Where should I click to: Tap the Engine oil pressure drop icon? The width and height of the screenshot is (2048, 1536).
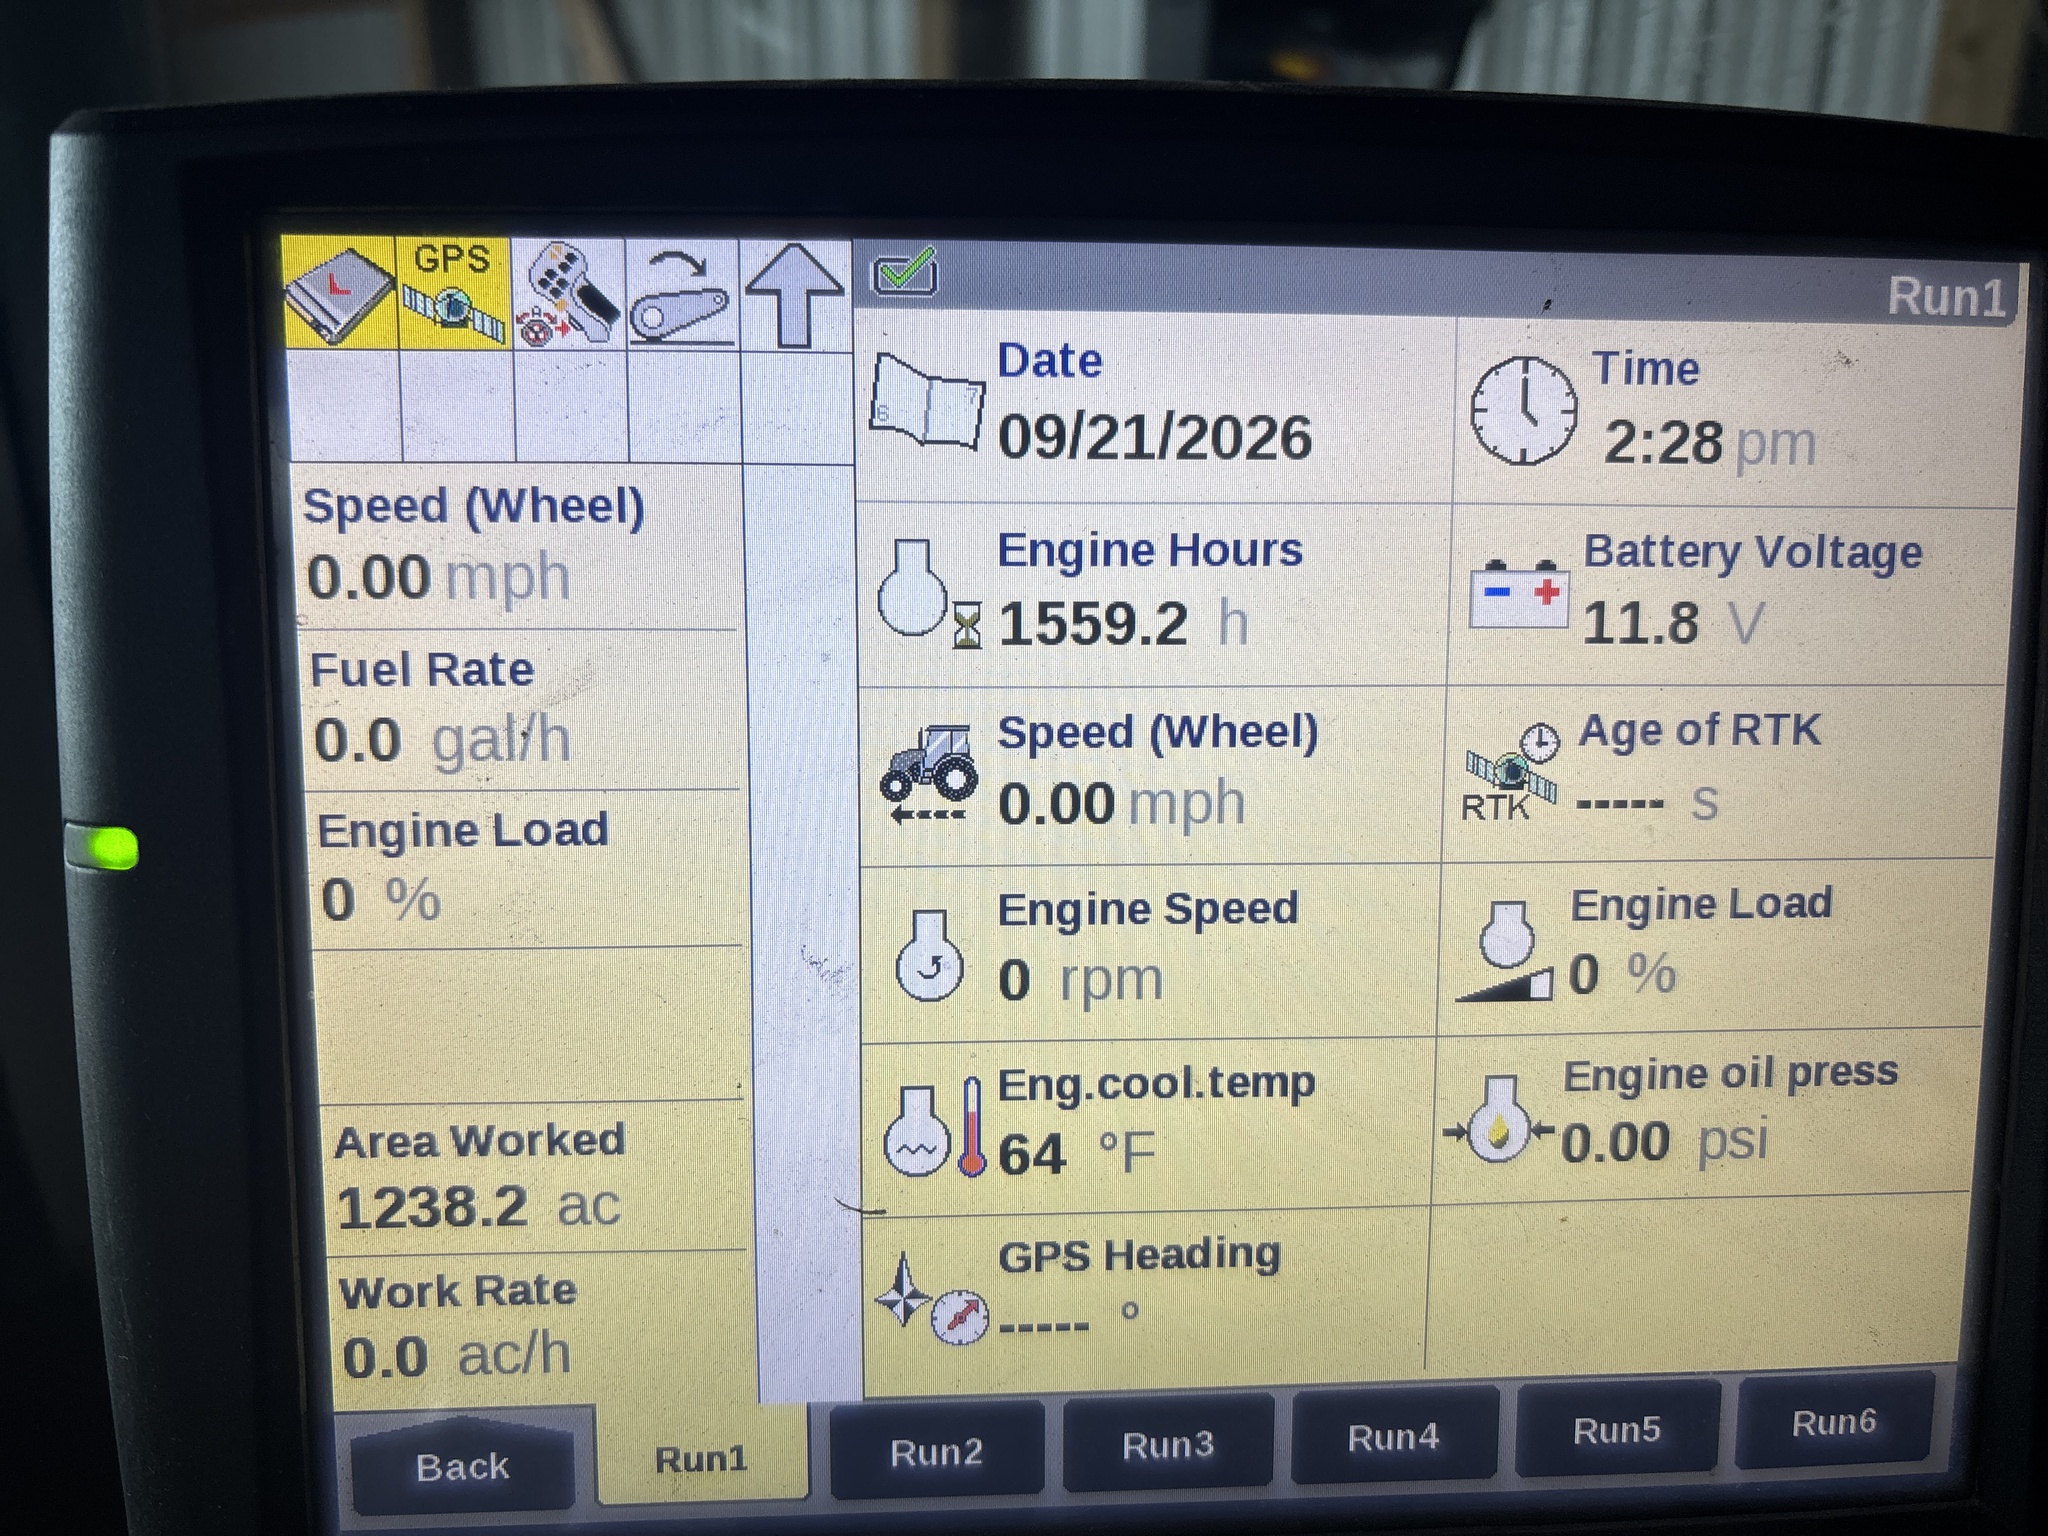point(1498,1120)
